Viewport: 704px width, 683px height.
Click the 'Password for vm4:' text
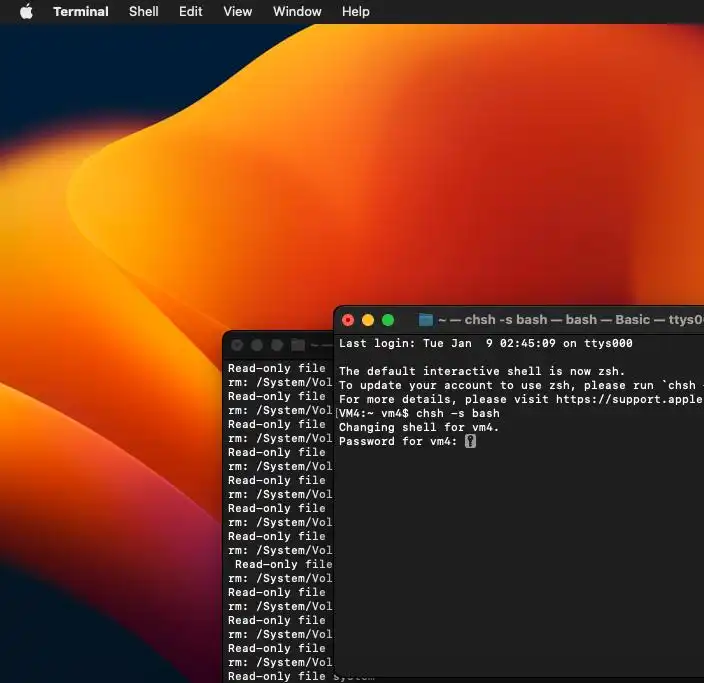coord(398,441)
